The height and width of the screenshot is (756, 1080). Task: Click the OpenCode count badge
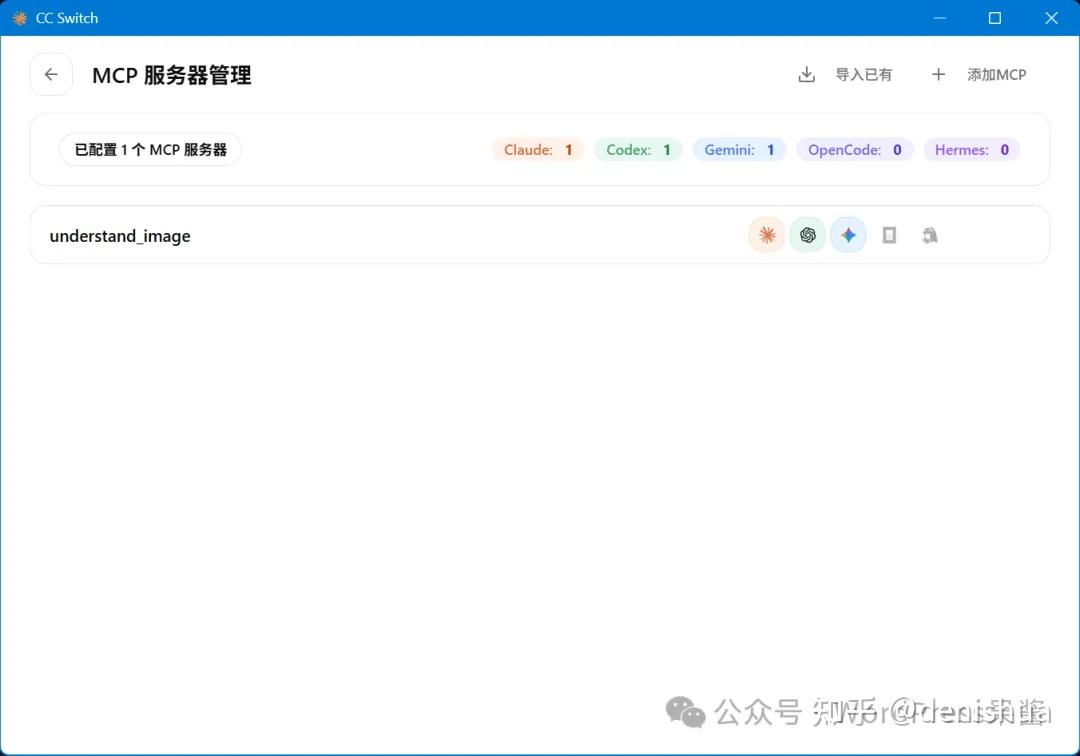[855, 149]
